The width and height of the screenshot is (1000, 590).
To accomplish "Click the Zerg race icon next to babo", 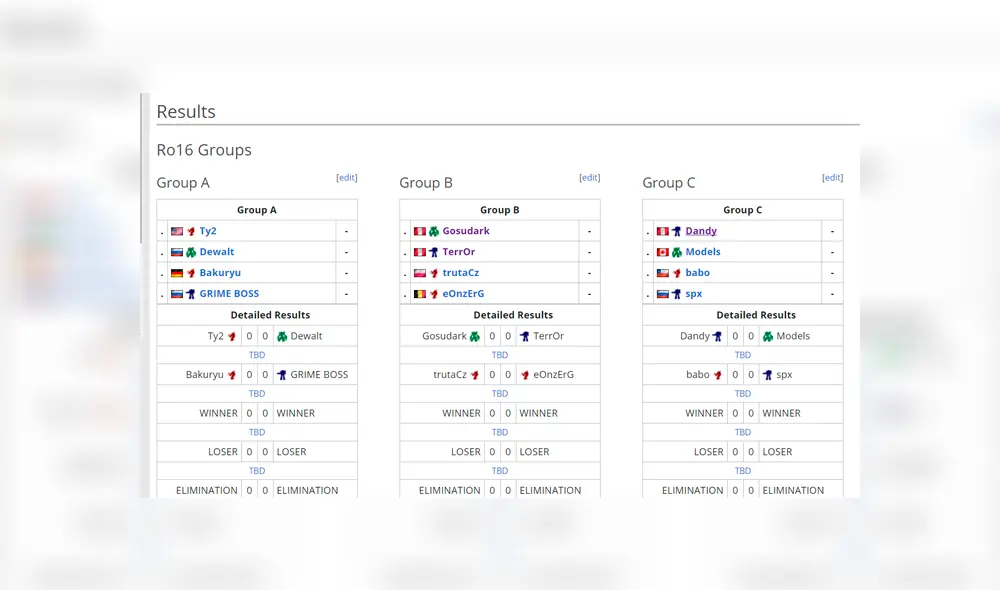I will pos(677,272).
